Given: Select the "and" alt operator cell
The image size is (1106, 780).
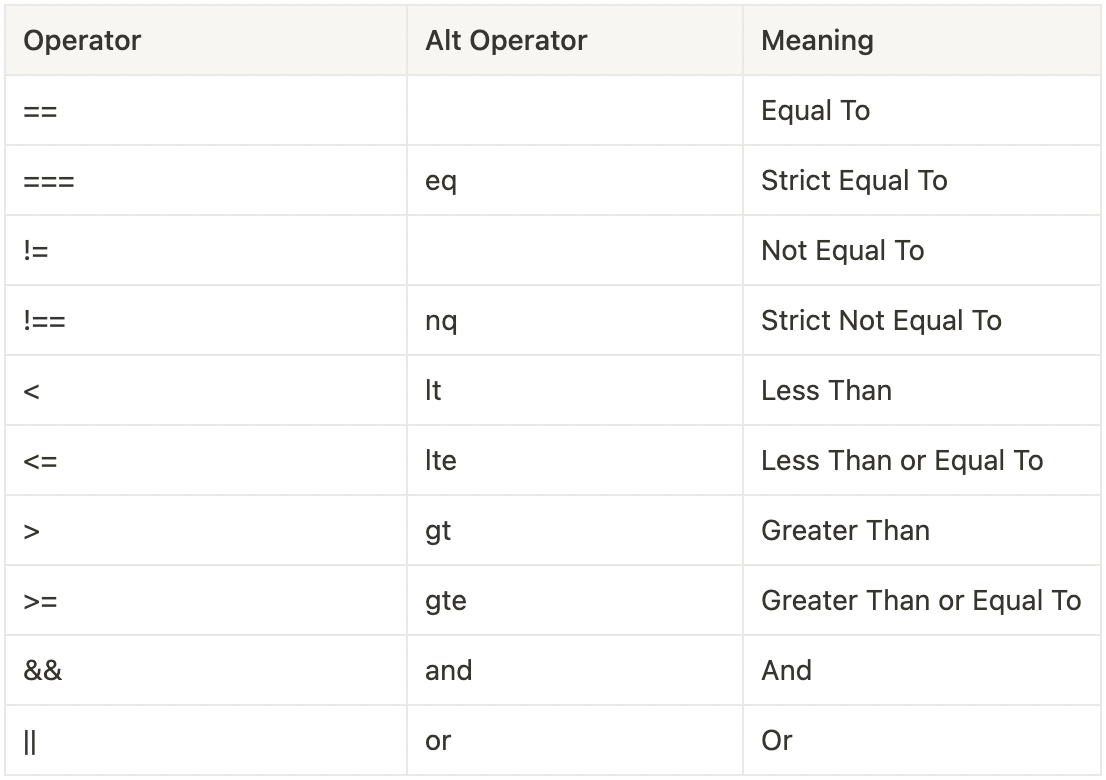Looking at the screenshot, I should click(x=448, y=671).
